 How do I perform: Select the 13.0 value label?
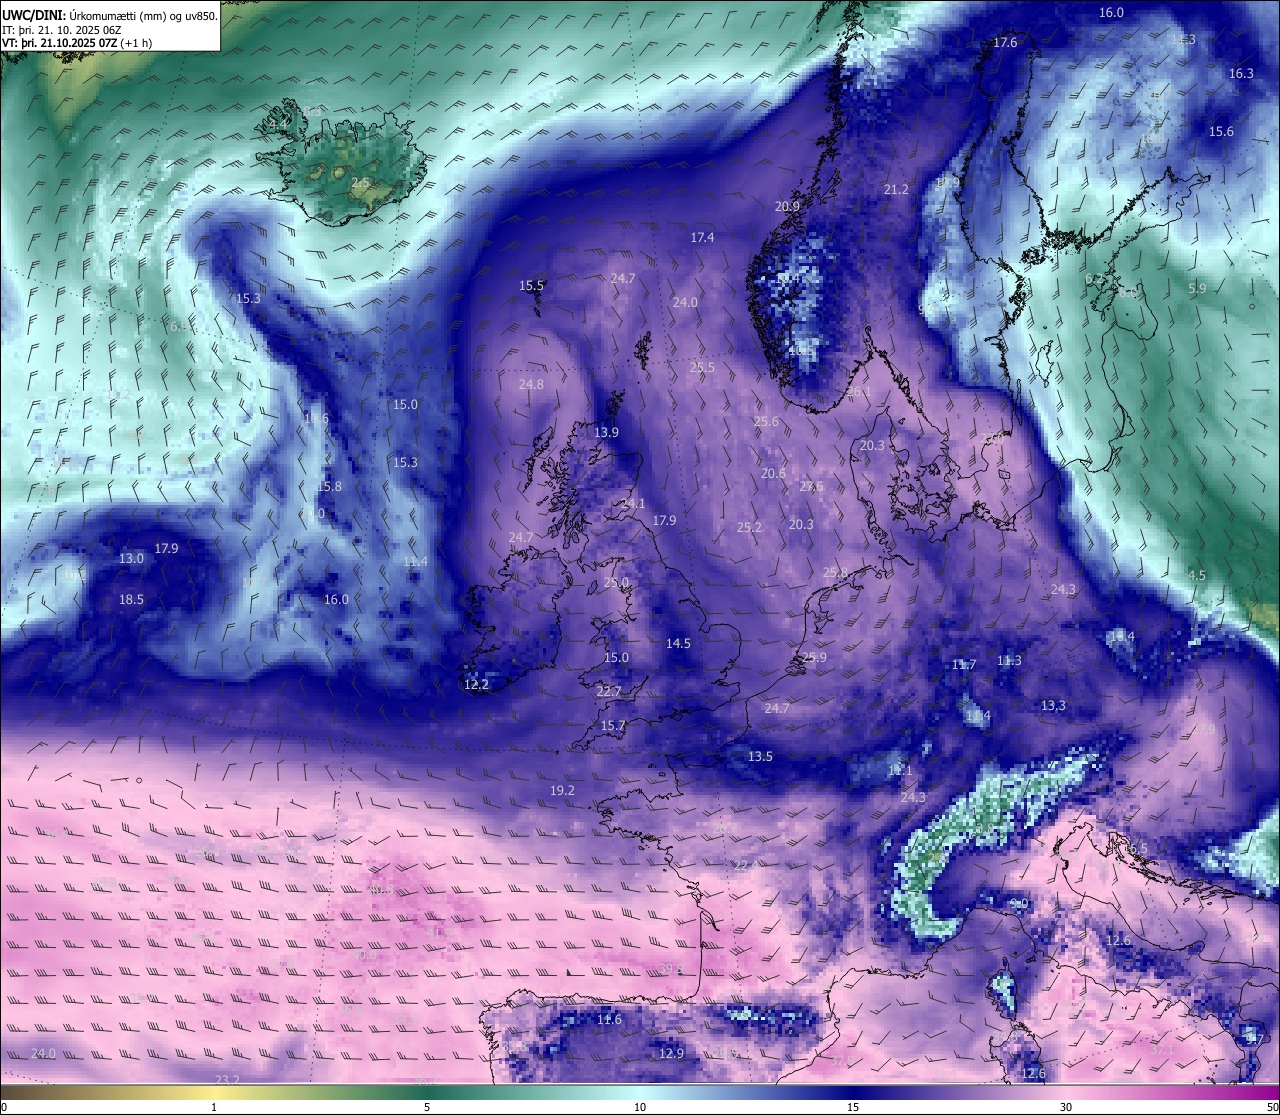point(131,558)
